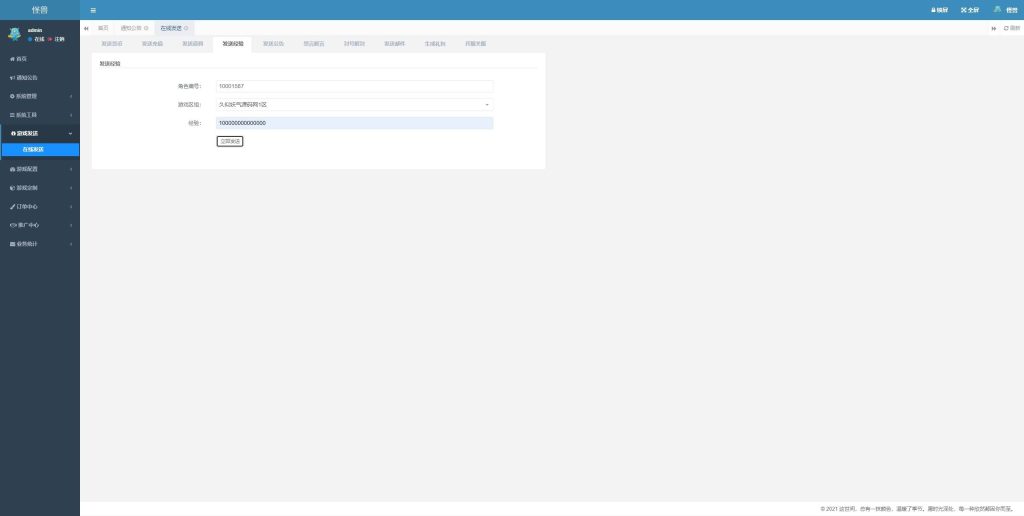
Task: Close the 通知公告 page tab
Action: pos(146,28)
